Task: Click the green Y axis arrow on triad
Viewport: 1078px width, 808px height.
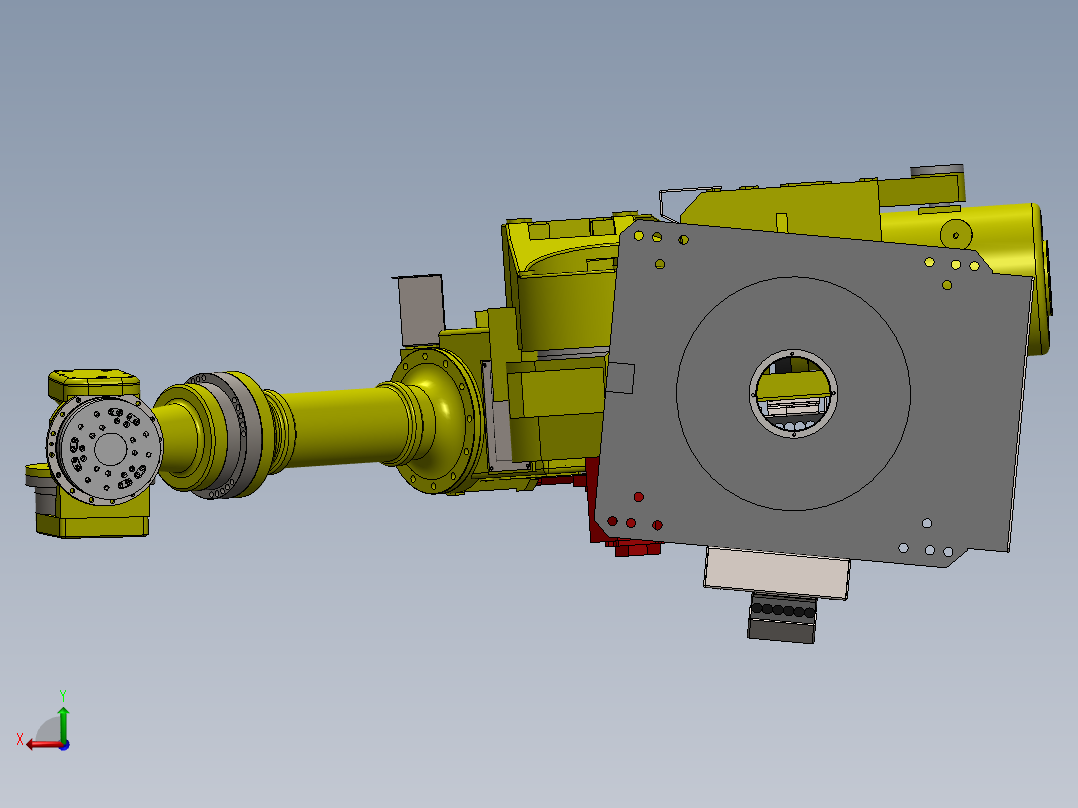Action: pyautogui.click(x=63, y=723)
